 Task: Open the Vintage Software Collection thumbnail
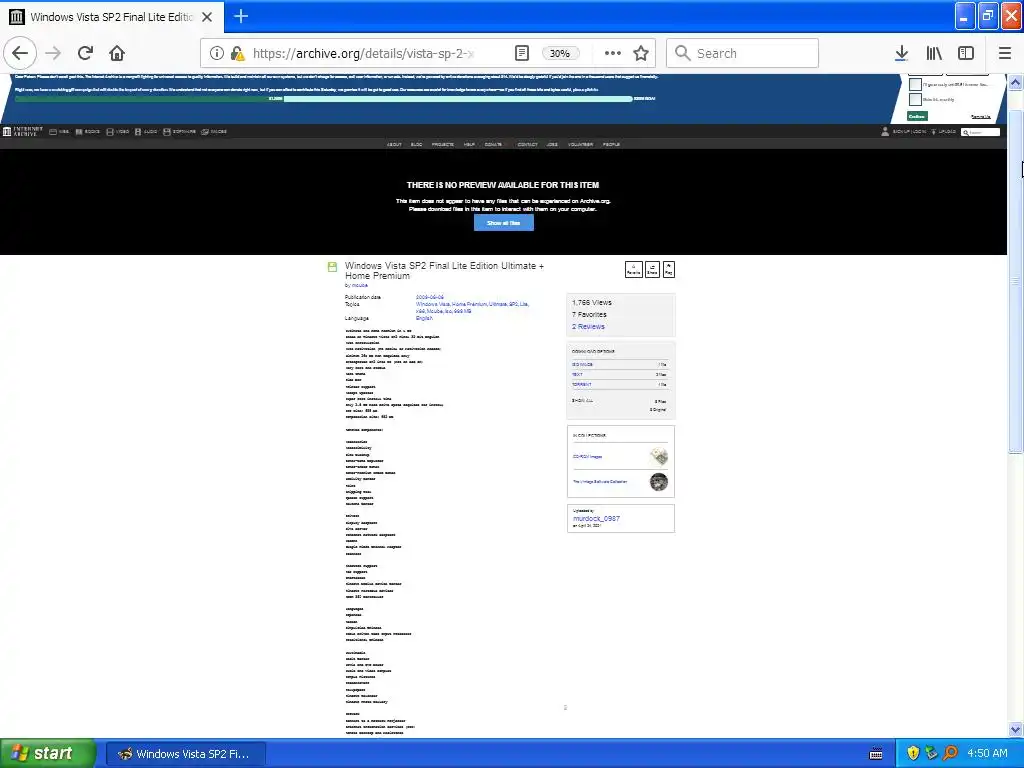pyautogui.click(x=659, y=482)
